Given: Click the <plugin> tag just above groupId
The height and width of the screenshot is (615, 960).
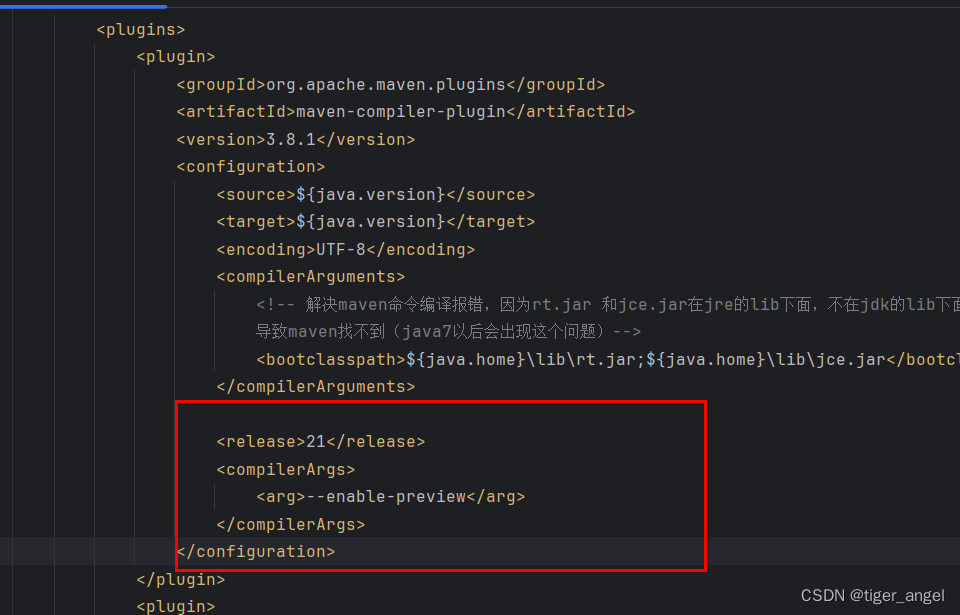Looking at the screenshot, I should coord(176,56).
